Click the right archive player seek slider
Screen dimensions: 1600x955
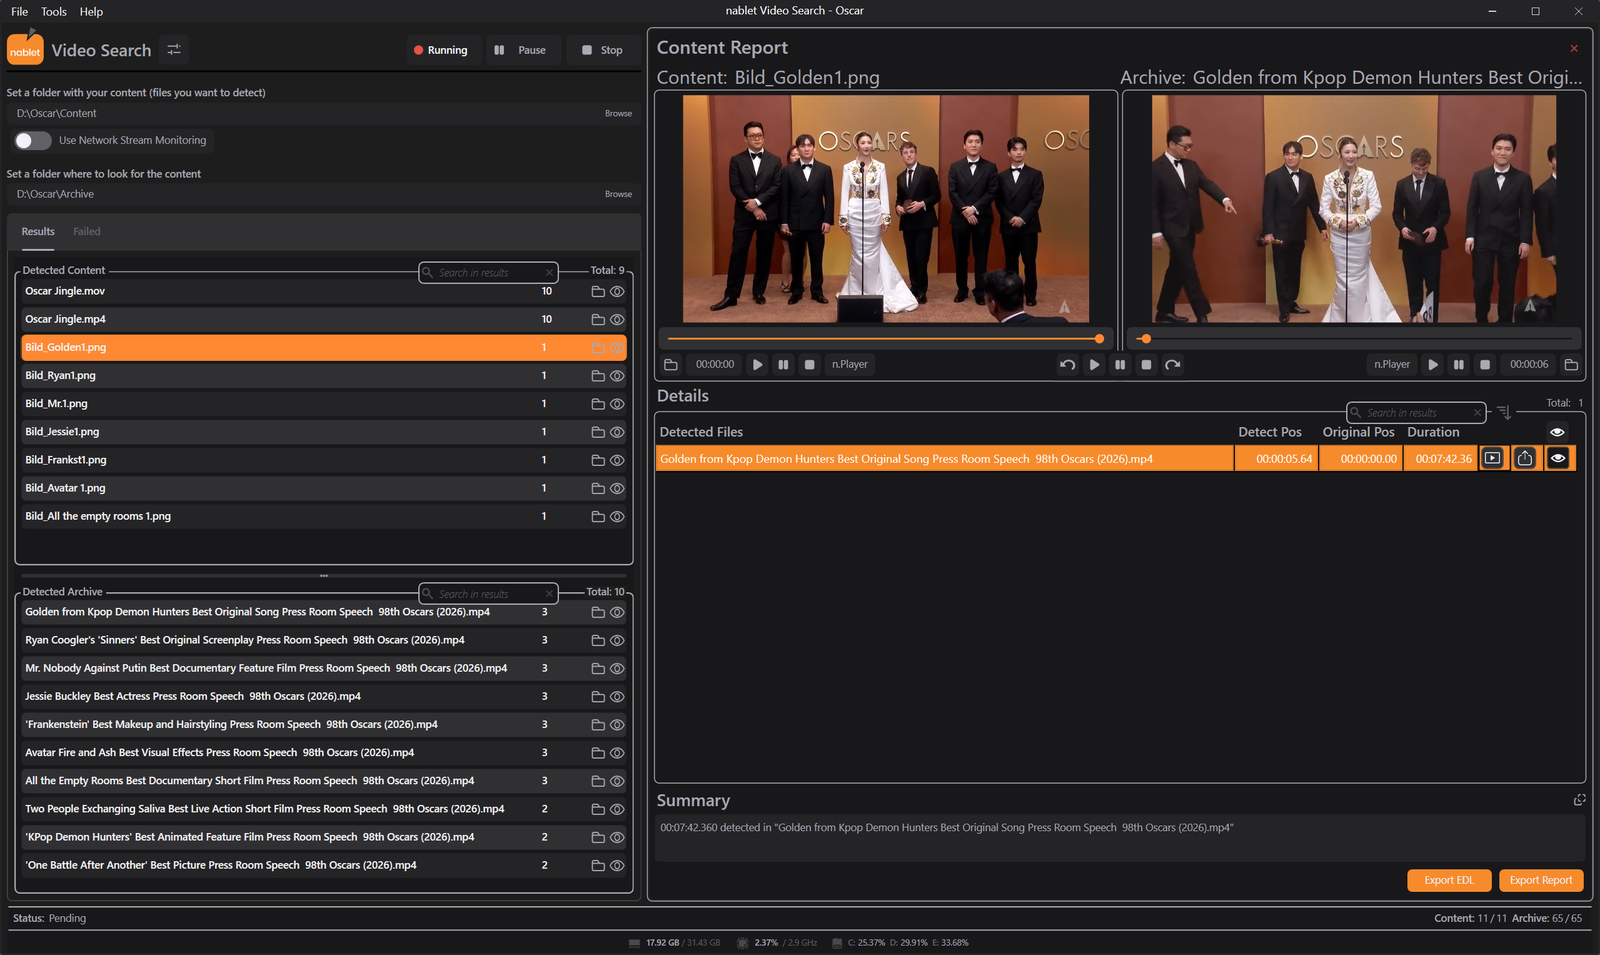coord(1354,339)
